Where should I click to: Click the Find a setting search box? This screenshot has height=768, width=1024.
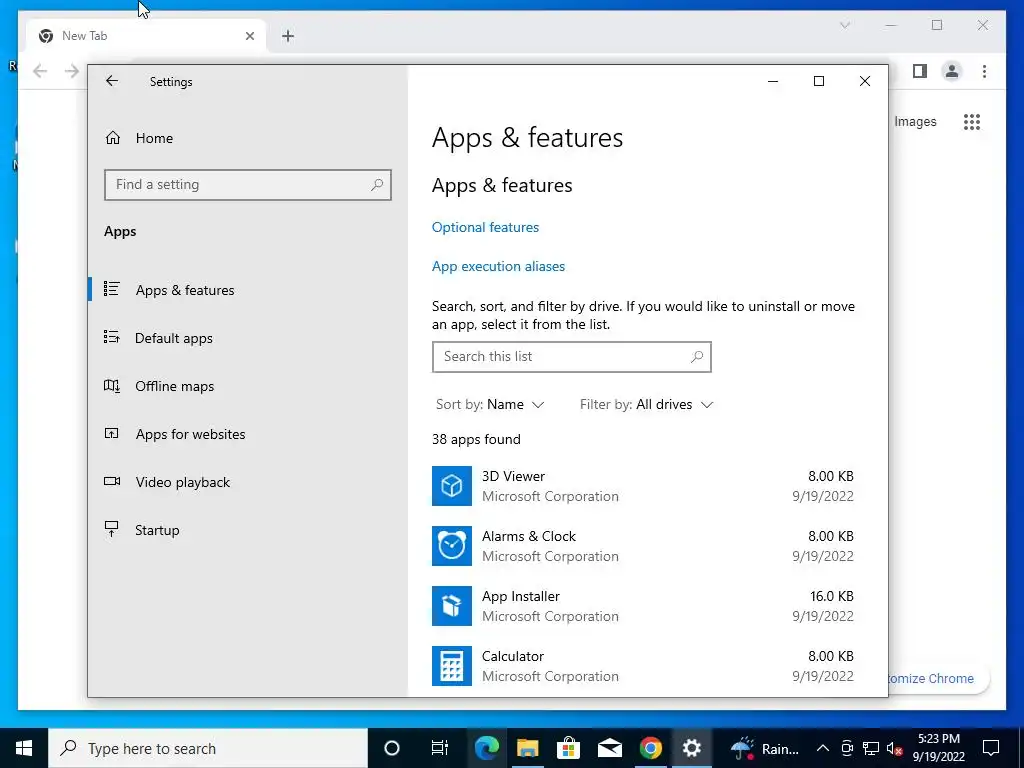click(x=248, y=185)
